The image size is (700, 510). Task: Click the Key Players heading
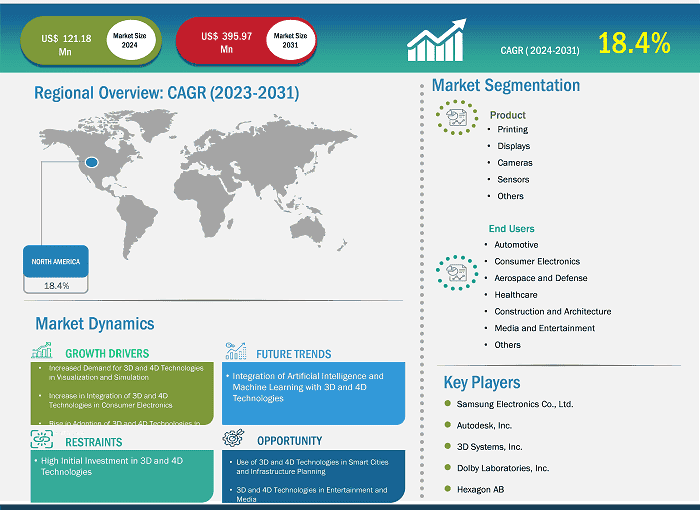(x=482, y=383)
